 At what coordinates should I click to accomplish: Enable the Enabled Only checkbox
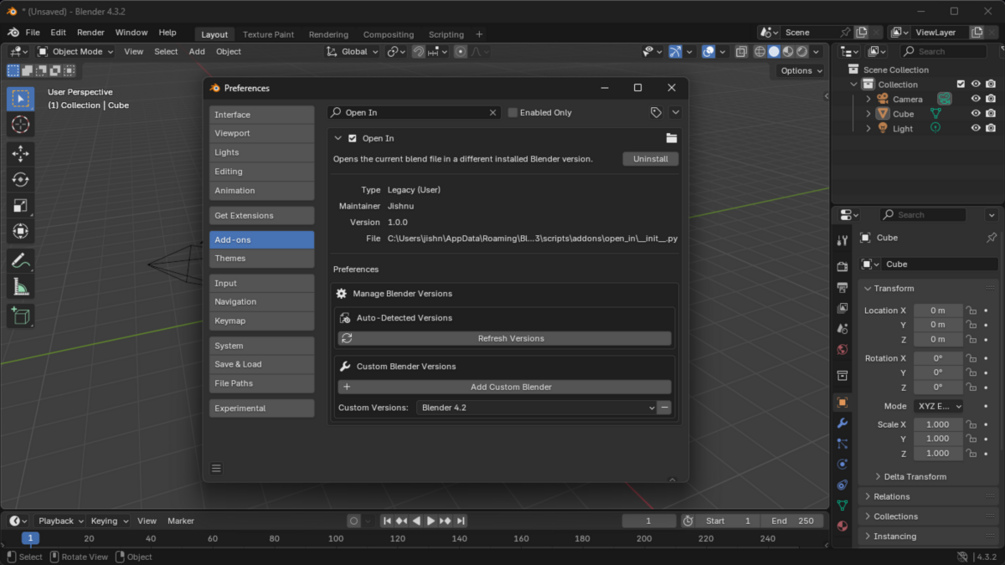[x=512, y=113]
